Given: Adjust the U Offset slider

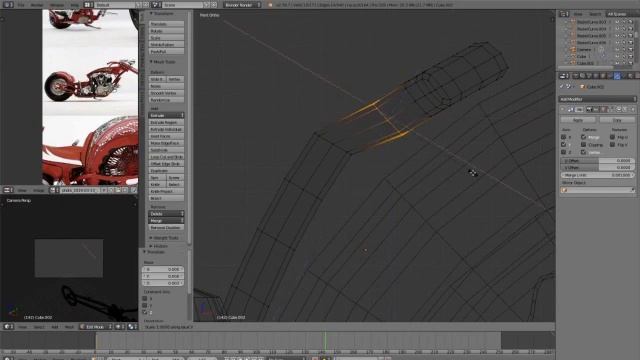Looking at the screenshot, I should pyautogui.click(x=597, y=160).
